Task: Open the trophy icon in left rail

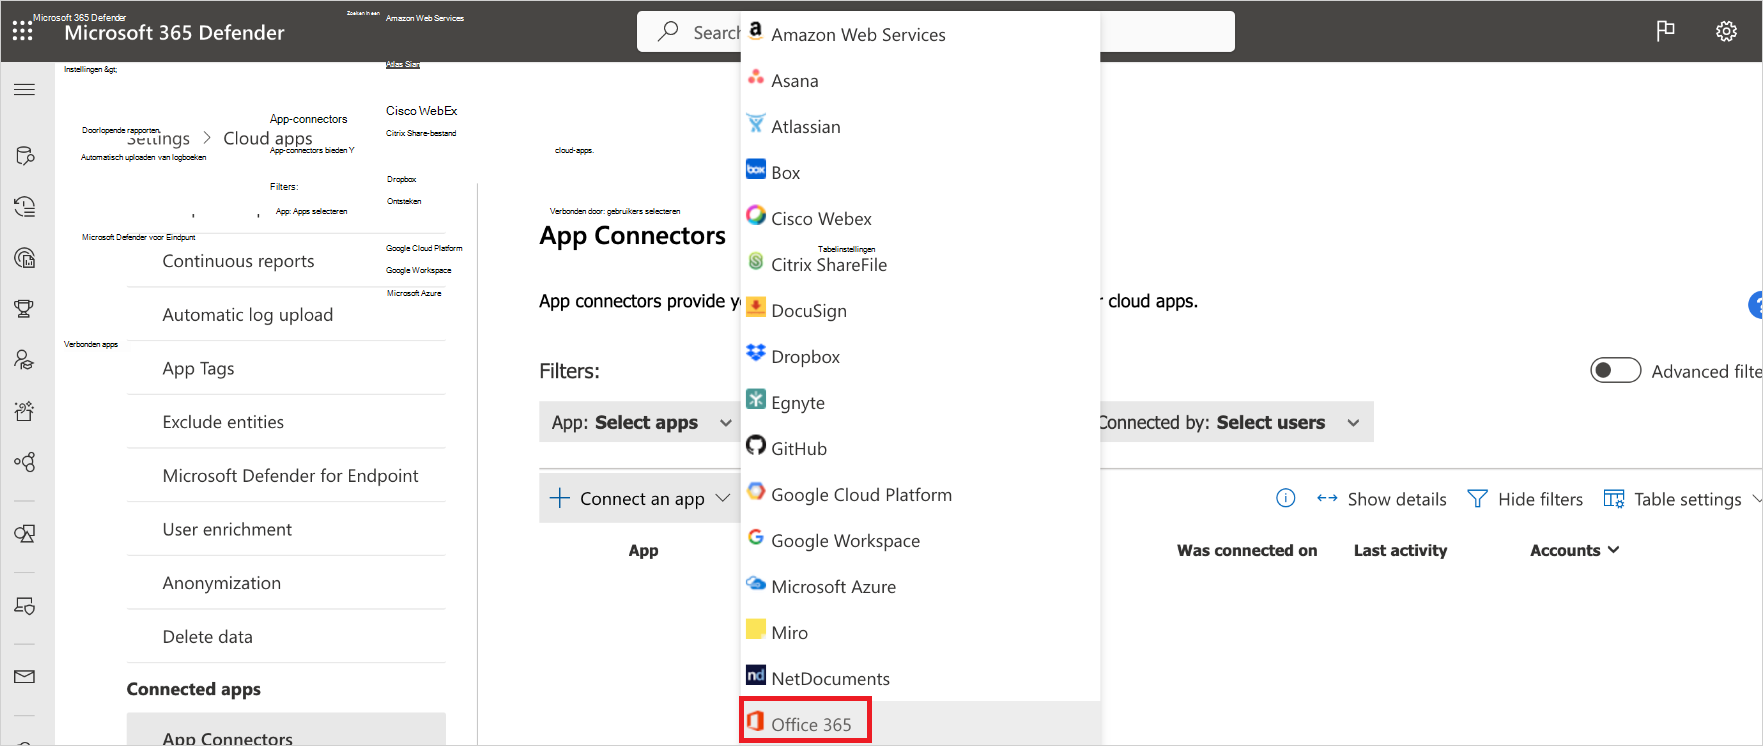Action: pyautogui.click(x=25, y=308)
